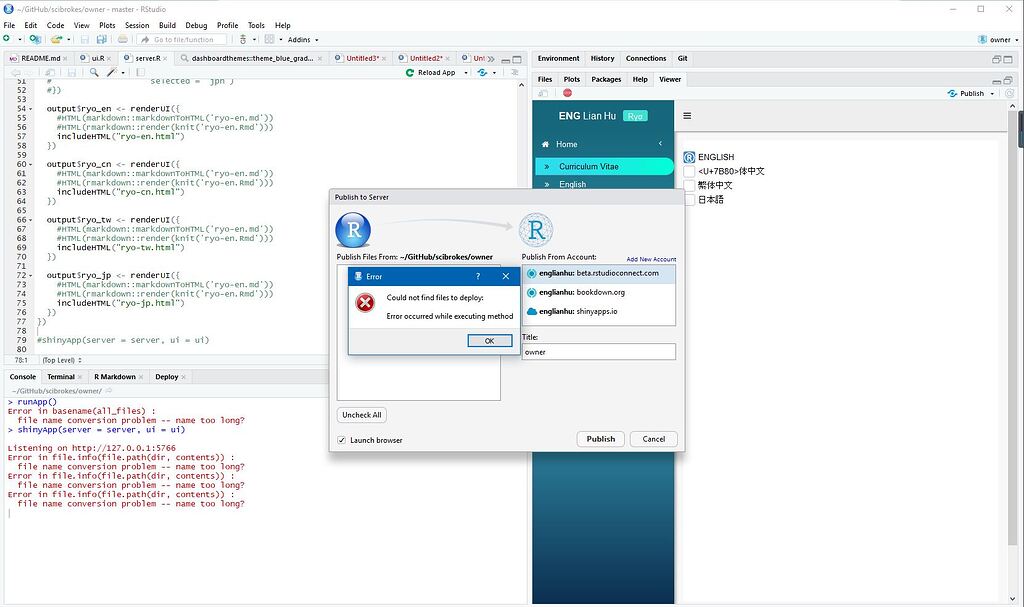Uncheck the Launch browser checkbox
This screenshot has width=1024, height=607.
tap(342, 438)
